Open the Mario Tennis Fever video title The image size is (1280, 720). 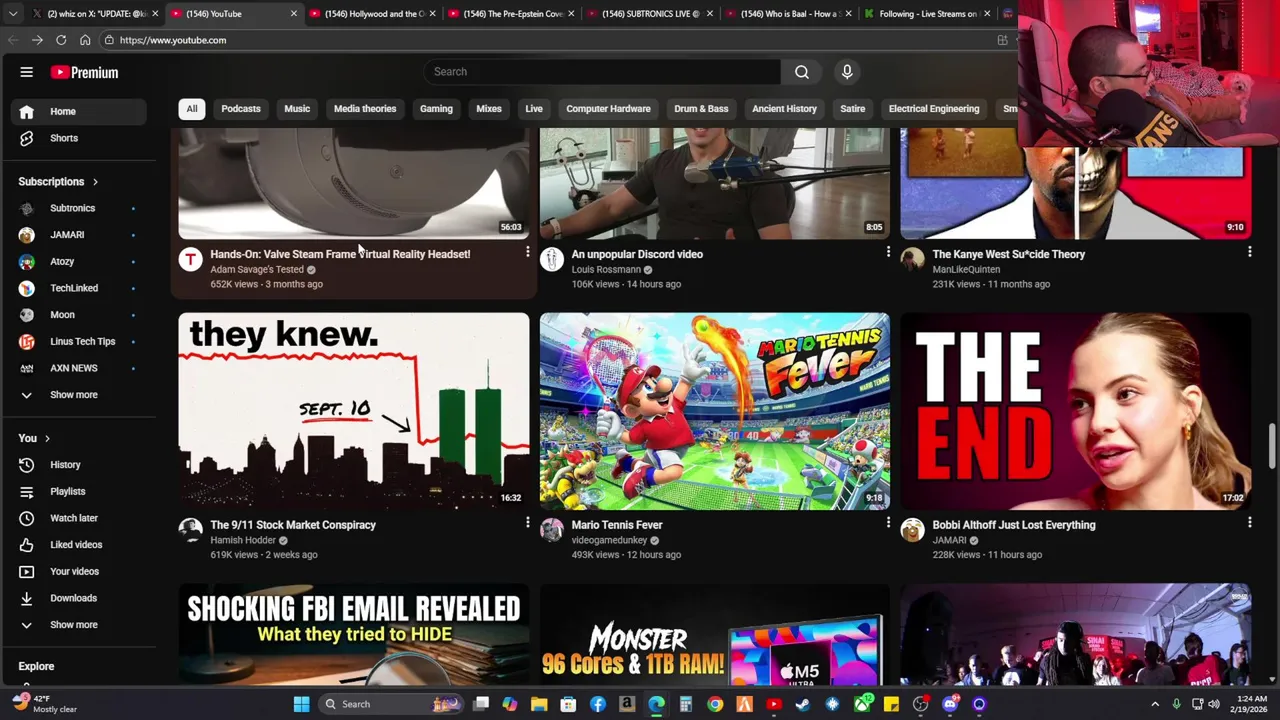point(617,525)
